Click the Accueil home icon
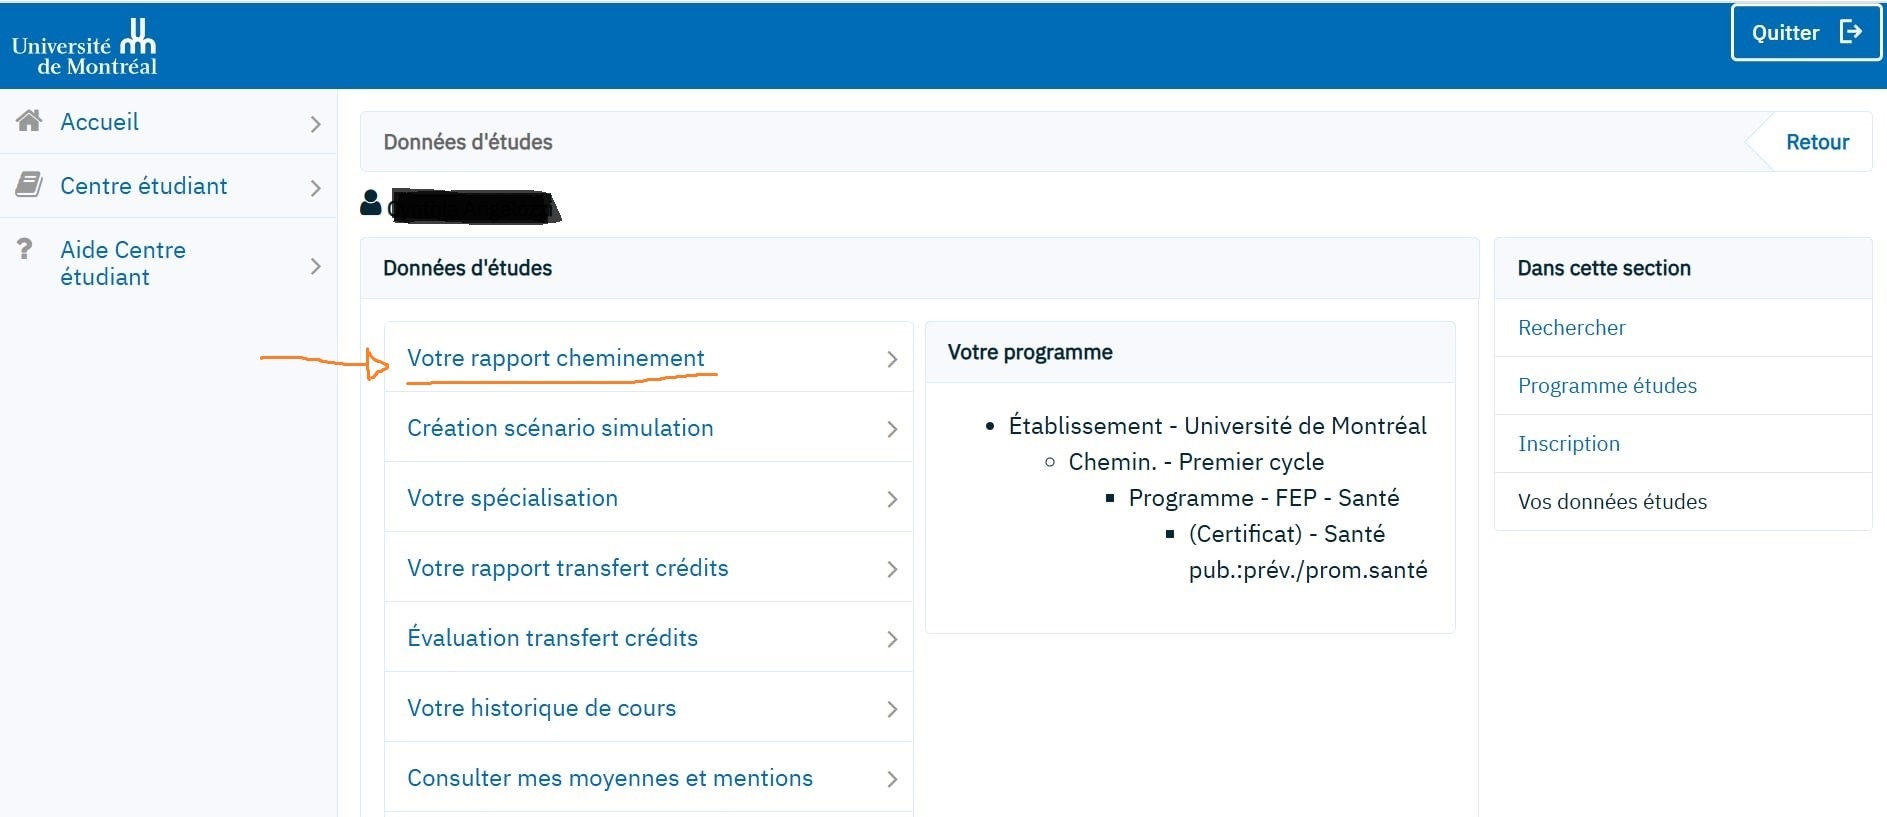 click(x=29, y=121)
